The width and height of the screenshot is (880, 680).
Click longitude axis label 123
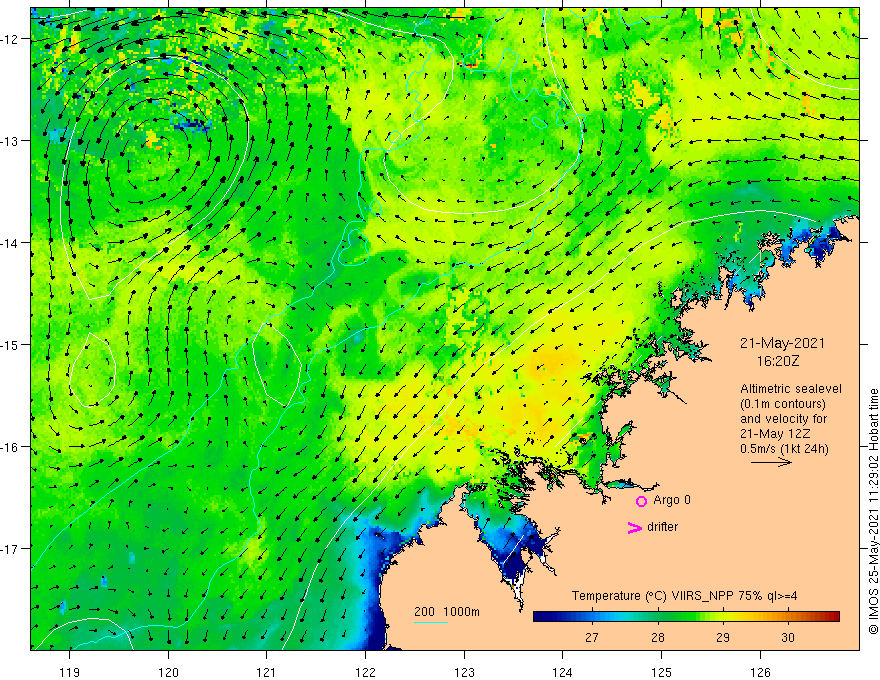coord(464,672)
